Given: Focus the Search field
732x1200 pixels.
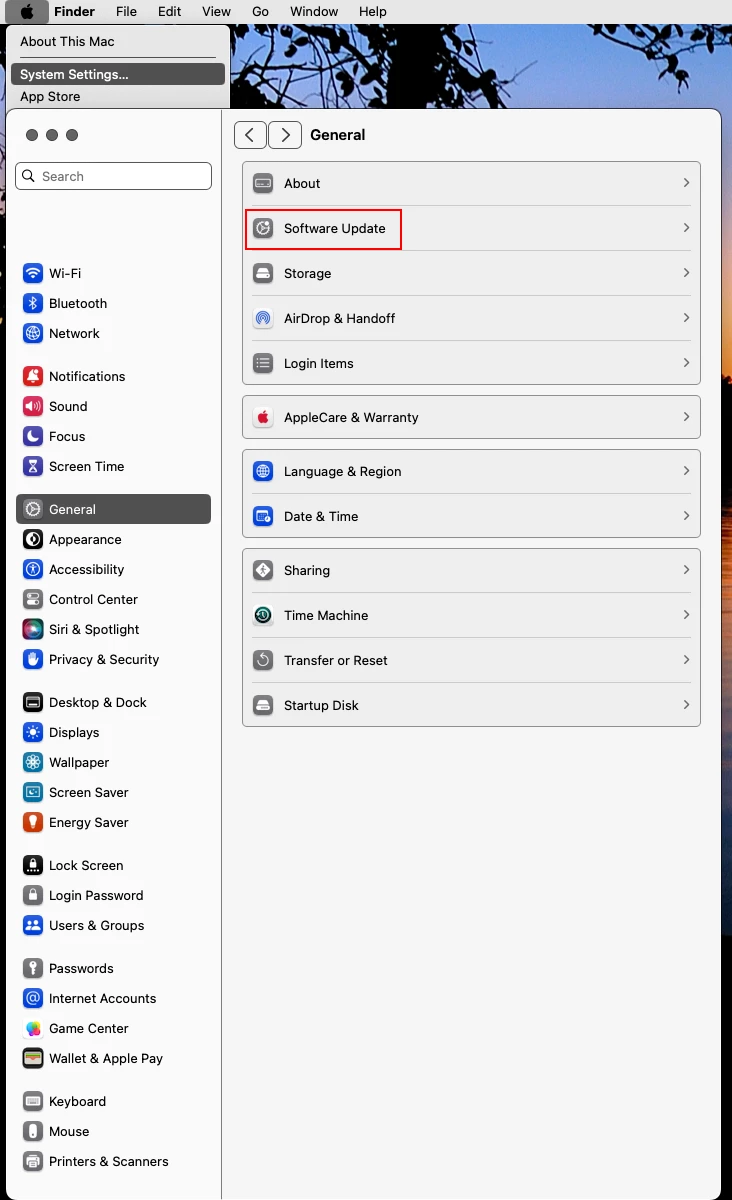Looking at the screenshot, I should pyautogui.click(x=114, y=176).
